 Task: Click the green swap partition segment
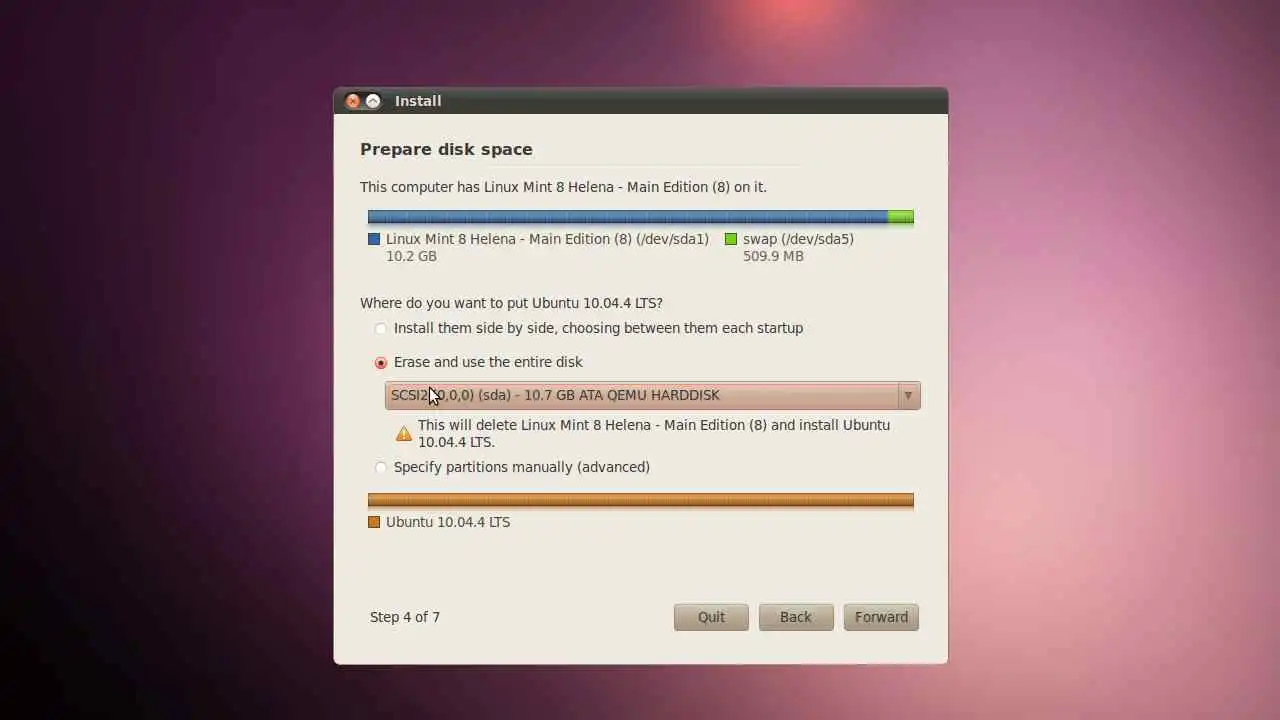(901, 217)
